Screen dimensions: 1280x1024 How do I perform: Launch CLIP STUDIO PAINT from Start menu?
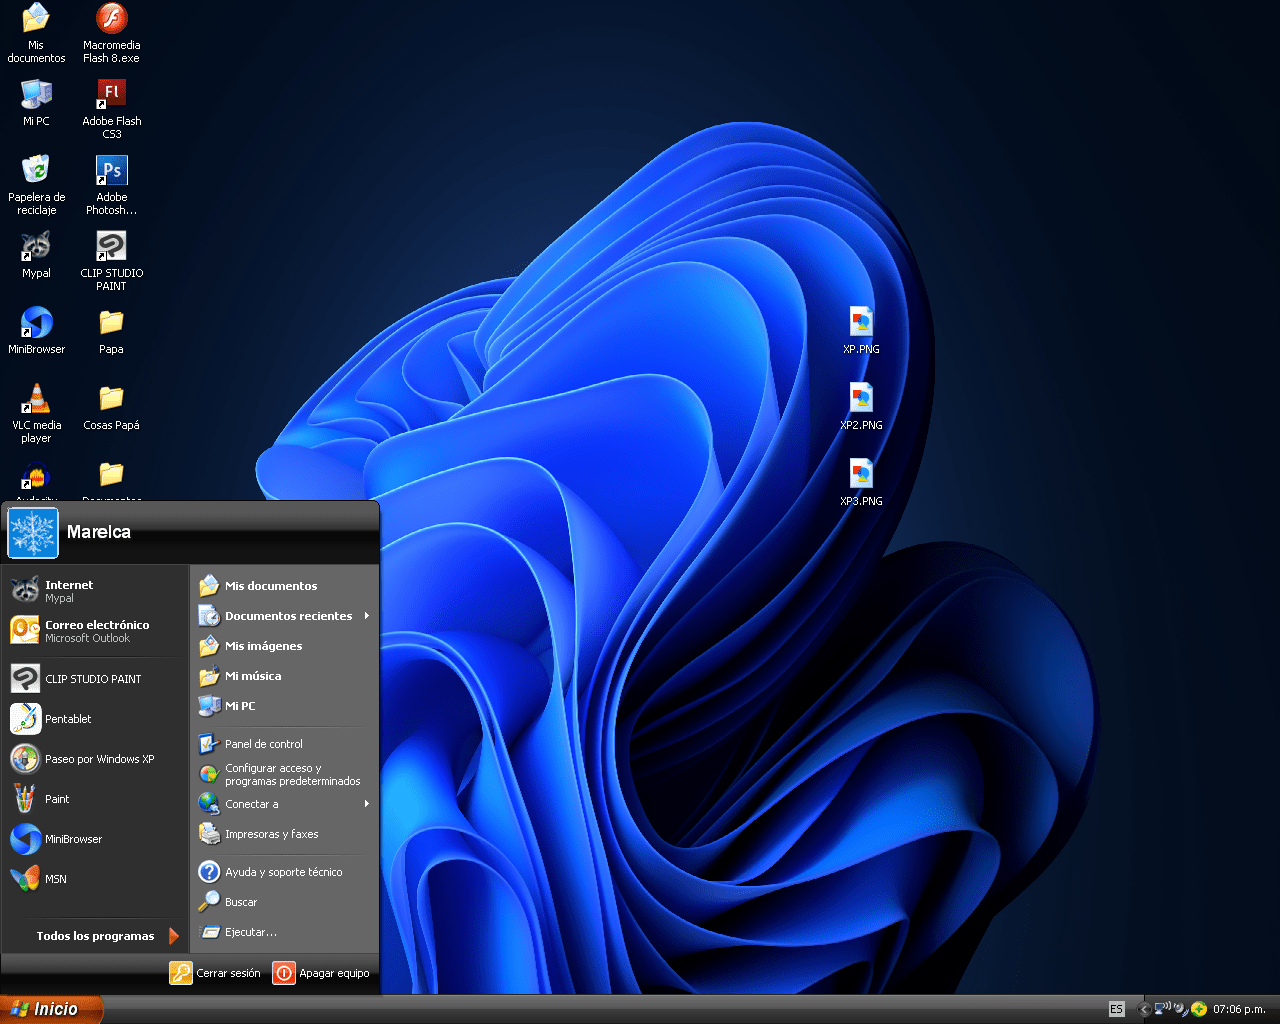point(93,679)
